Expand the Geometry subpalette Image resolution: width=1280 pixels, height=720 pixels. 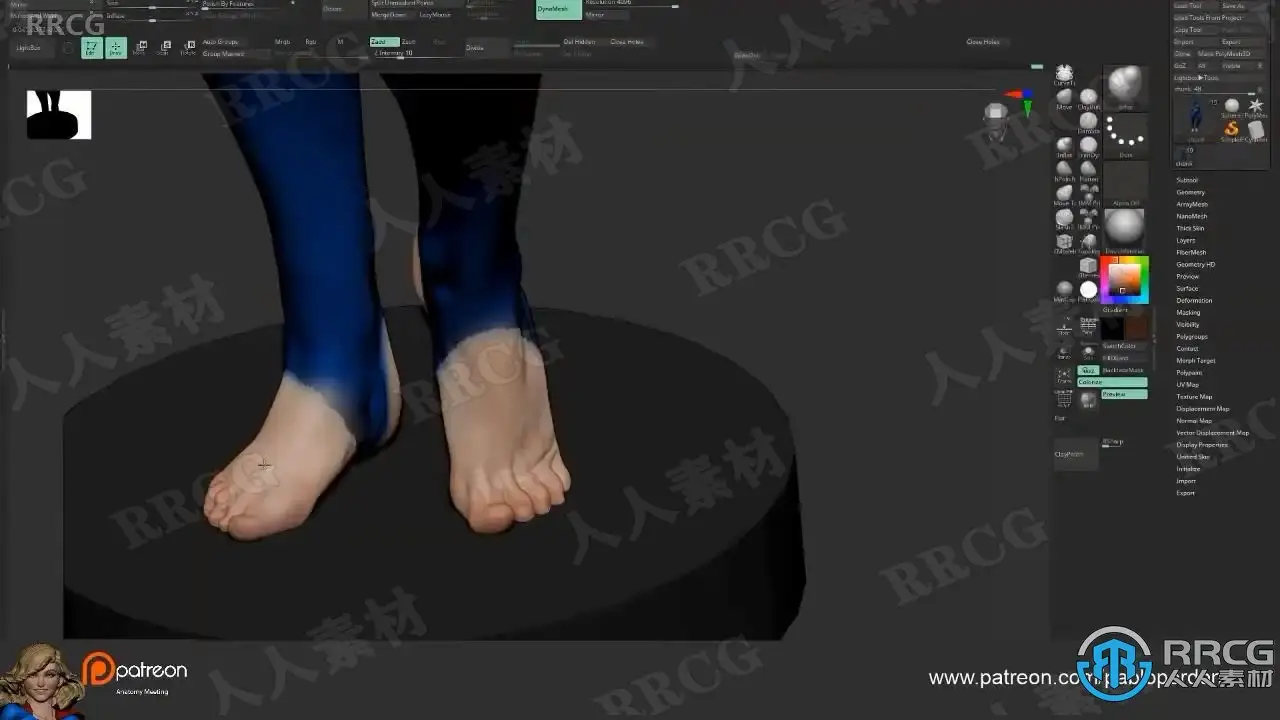coord(1190,192)
